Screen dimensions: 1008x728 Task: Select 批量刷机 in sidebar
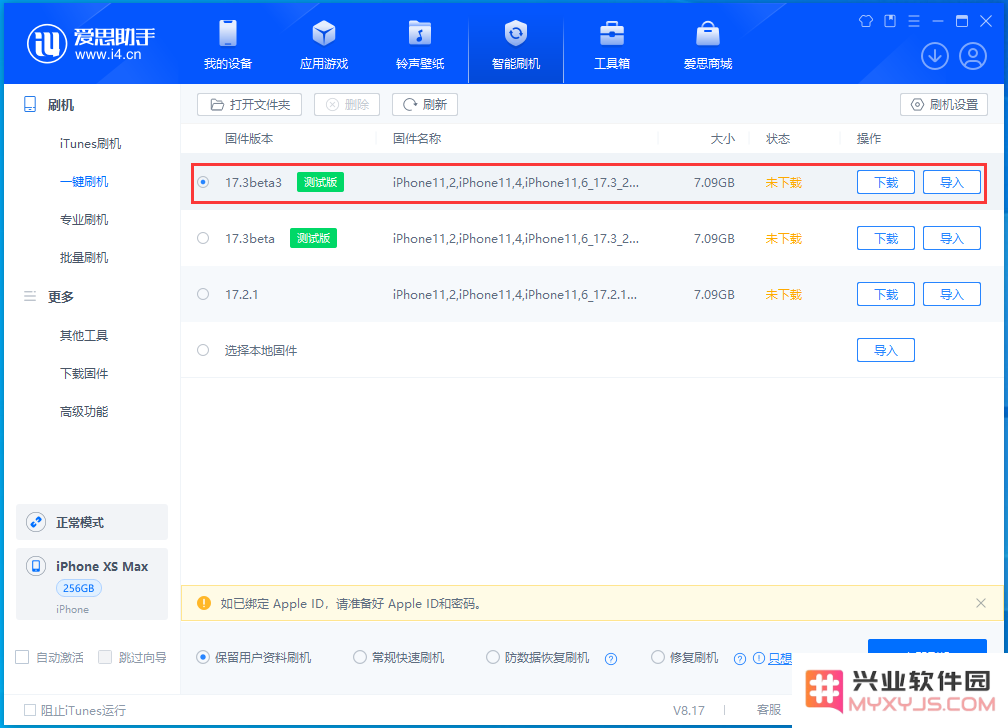pos(84,257)
